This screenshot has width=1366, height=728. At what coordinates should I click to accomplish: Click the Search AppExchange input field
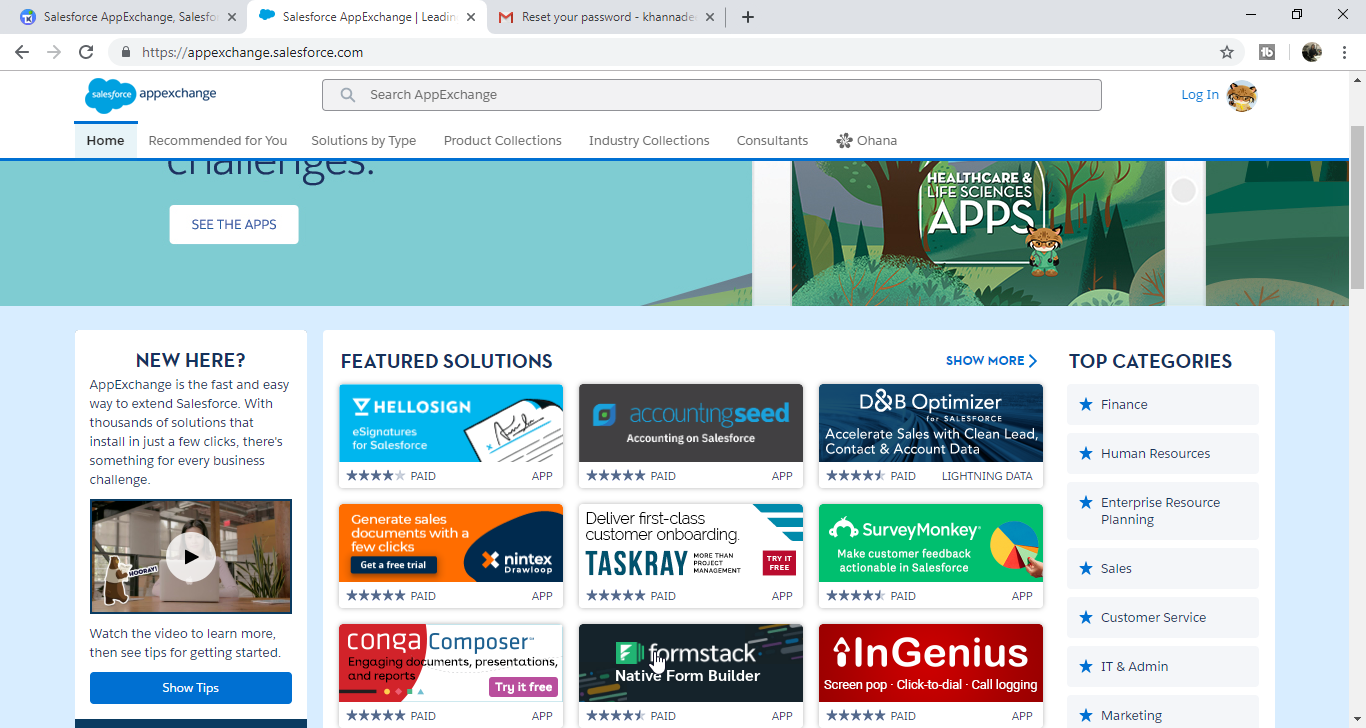tap(712, 95)
